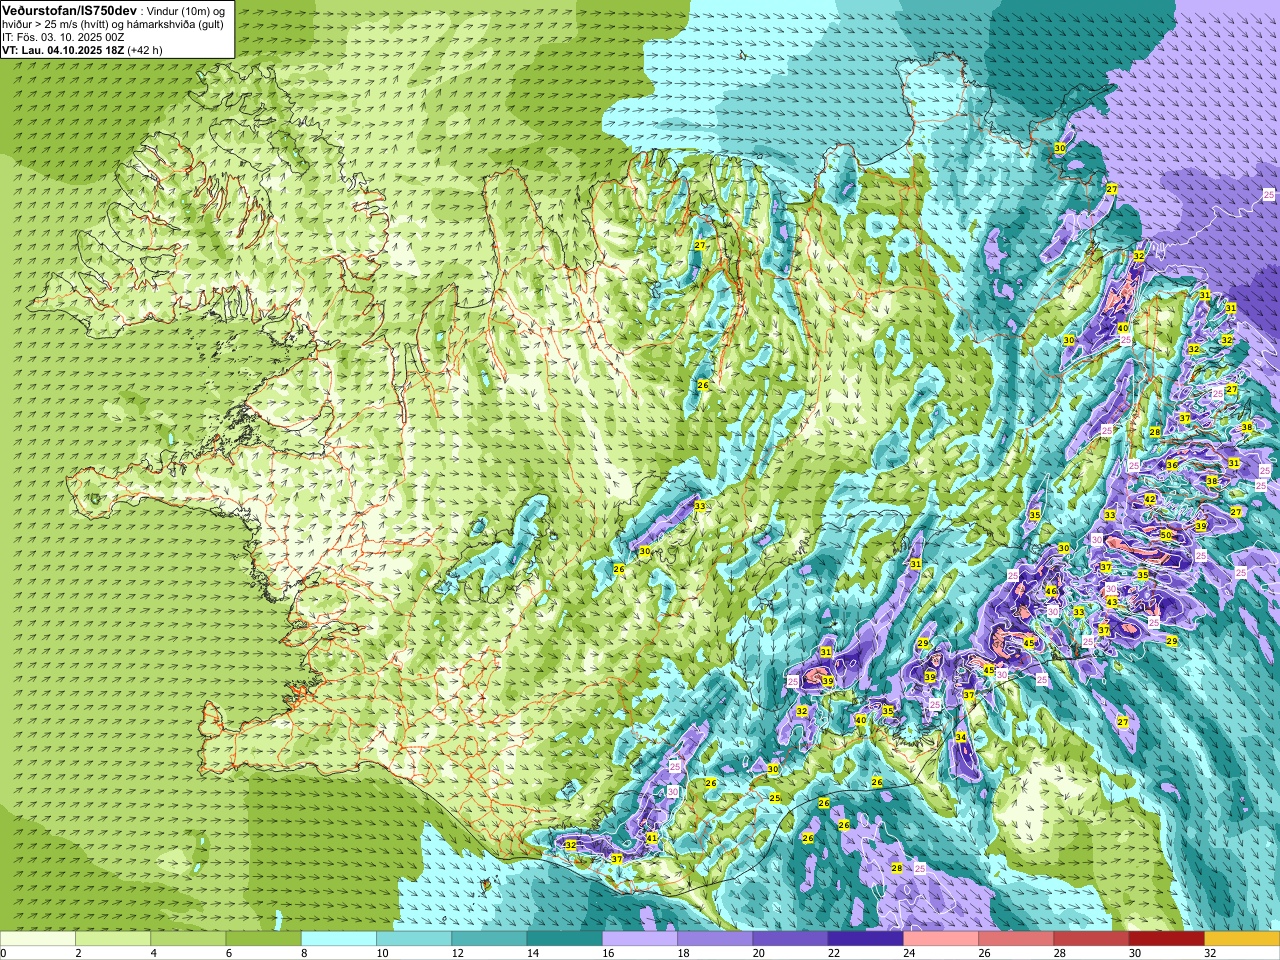This screenshot has height=960, width=1280.
Task: Click the yellow gust label 42
Action: 1150,499
